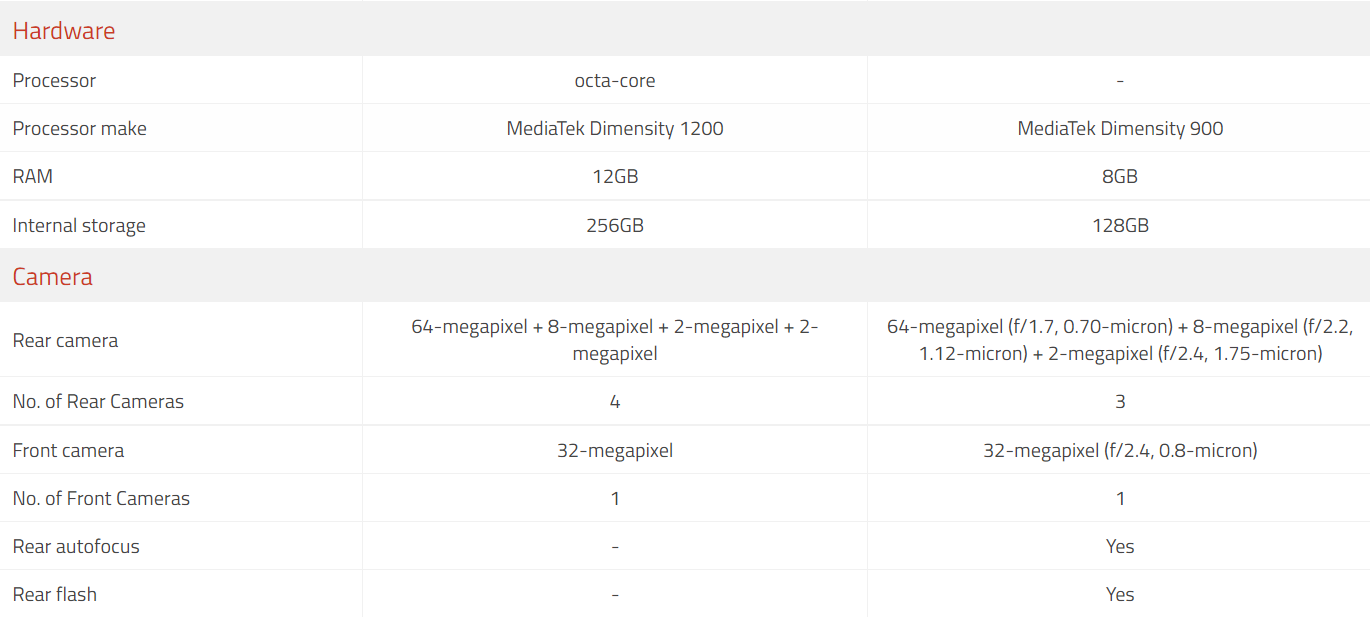The height and width of the screenshot is (617, 1370).
Task: Select the Rear camera row label
Action: (x=66, y=341)
